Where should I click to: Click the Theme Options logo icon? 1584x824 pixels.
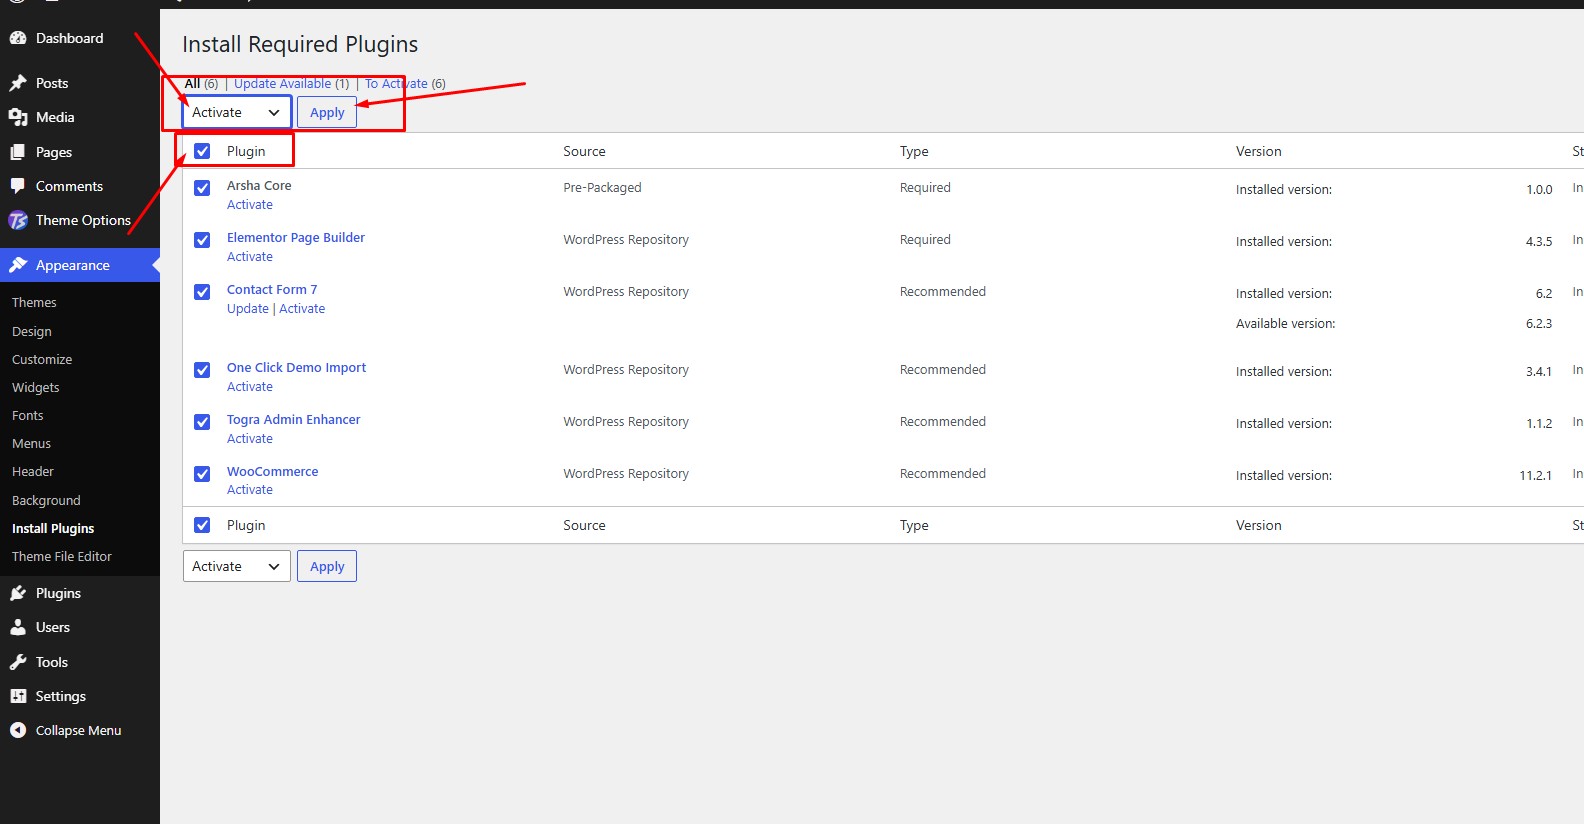tap(18, 220)
